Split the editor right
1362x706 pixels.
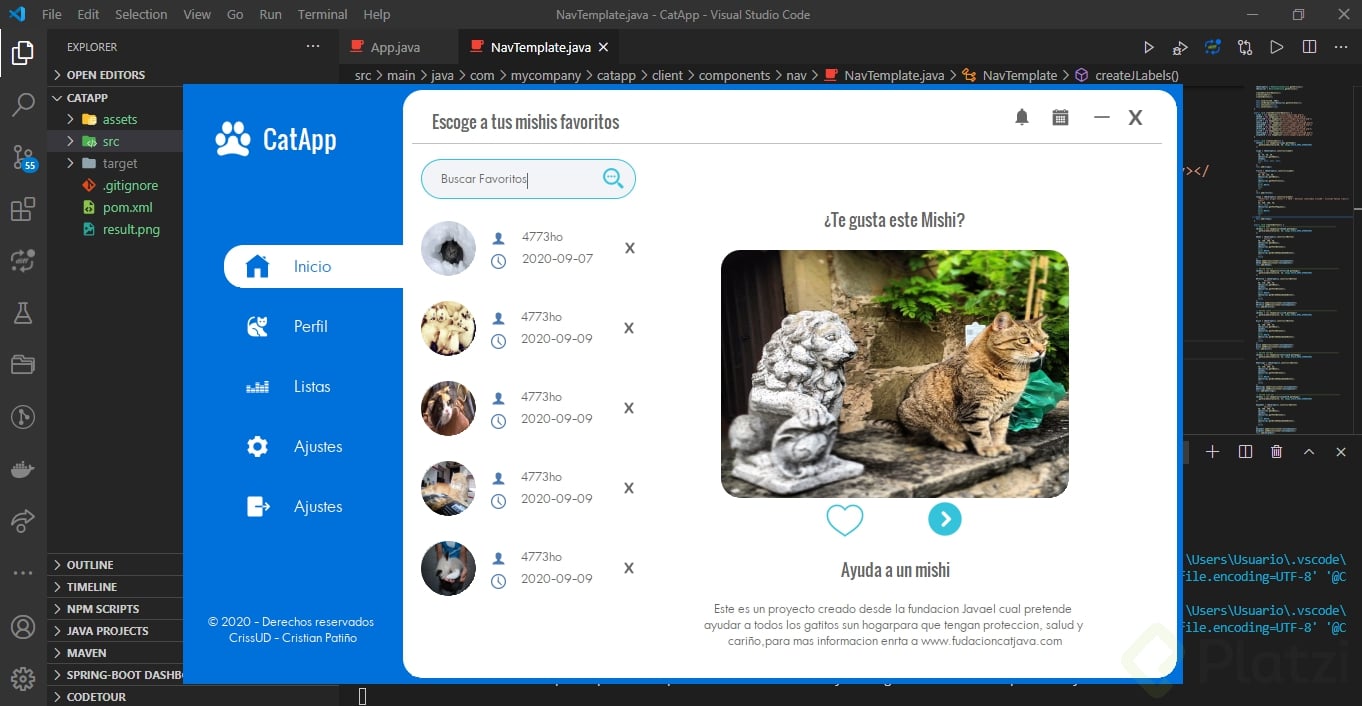(x=1309, y=47)
